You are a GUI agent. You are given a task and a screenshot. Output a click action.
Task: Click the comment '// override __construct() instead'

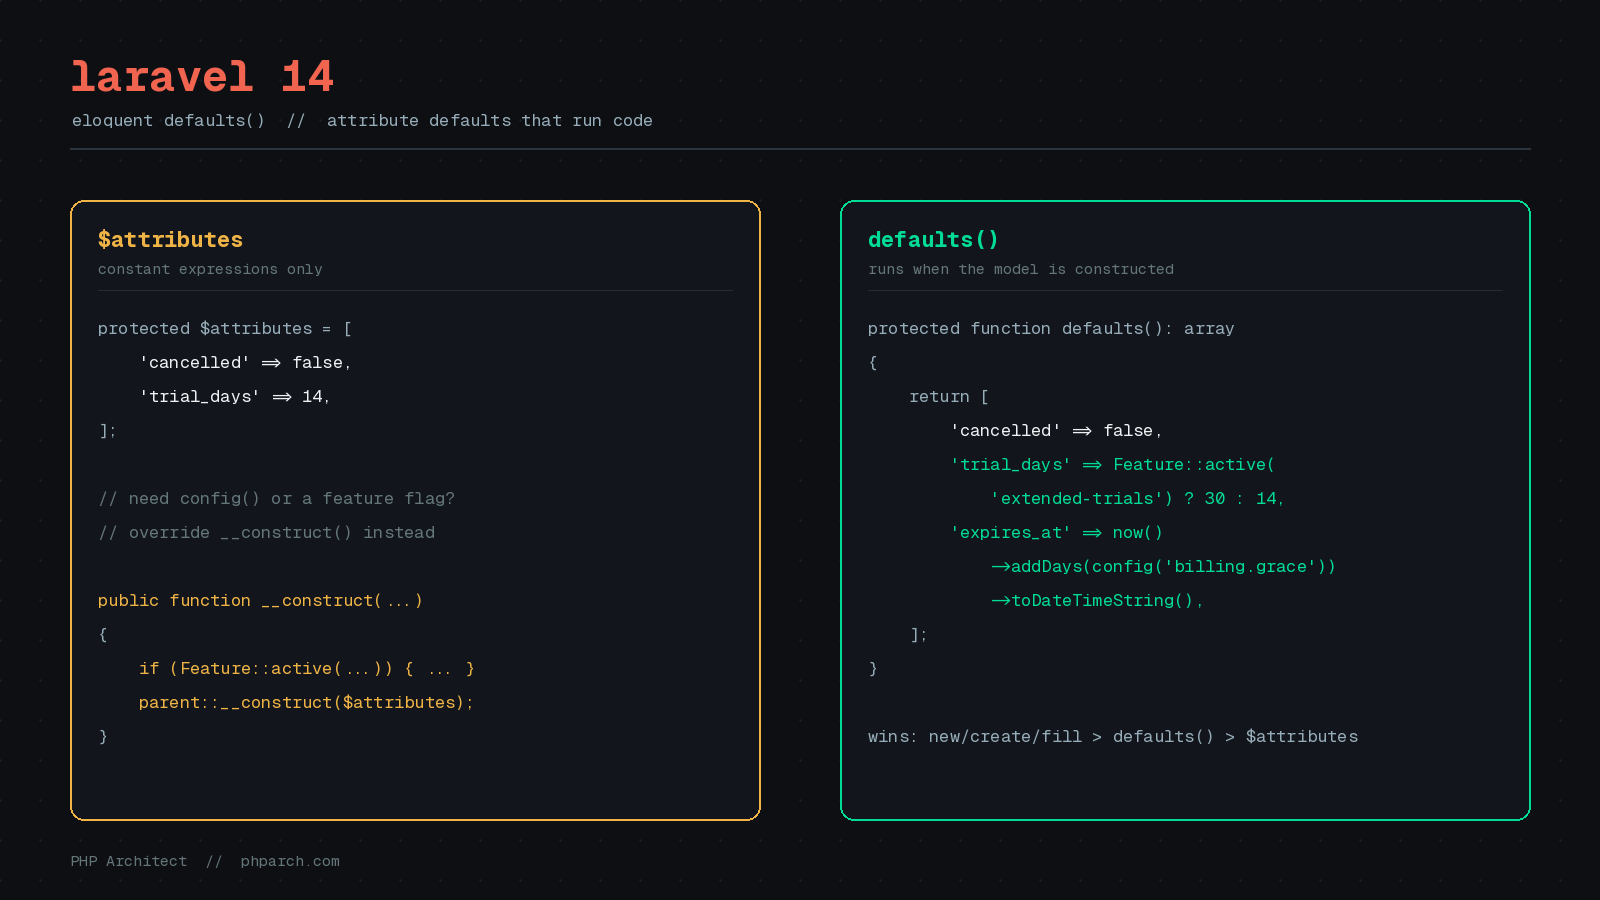[267, 533]
